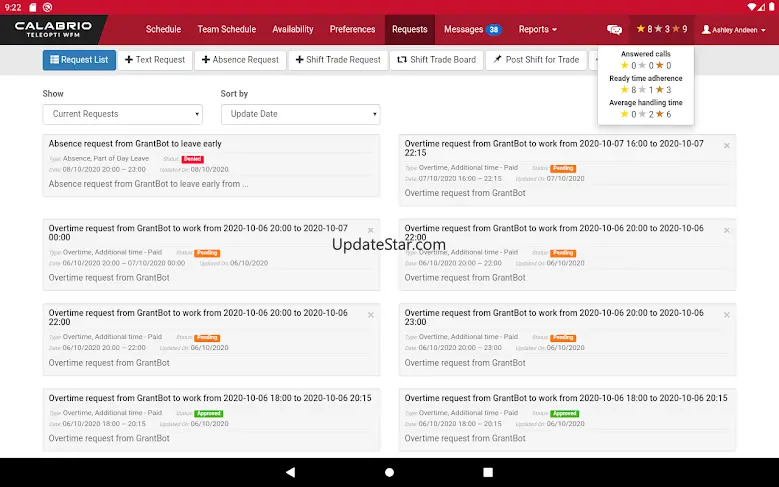Tap the Android home circle button
The height and width of the screenshot is (487, 779).
[389, 472]
